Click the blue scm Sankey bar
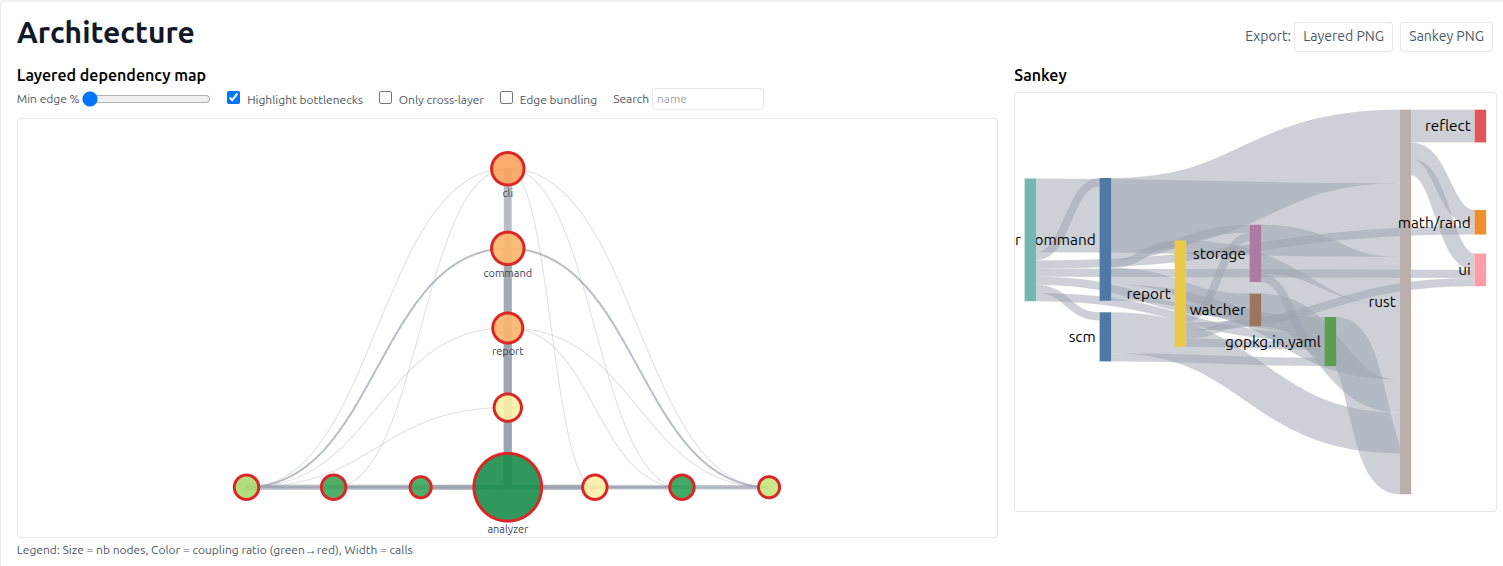This screenshot has width=1503, height=566. click(x=1105, y=336)
